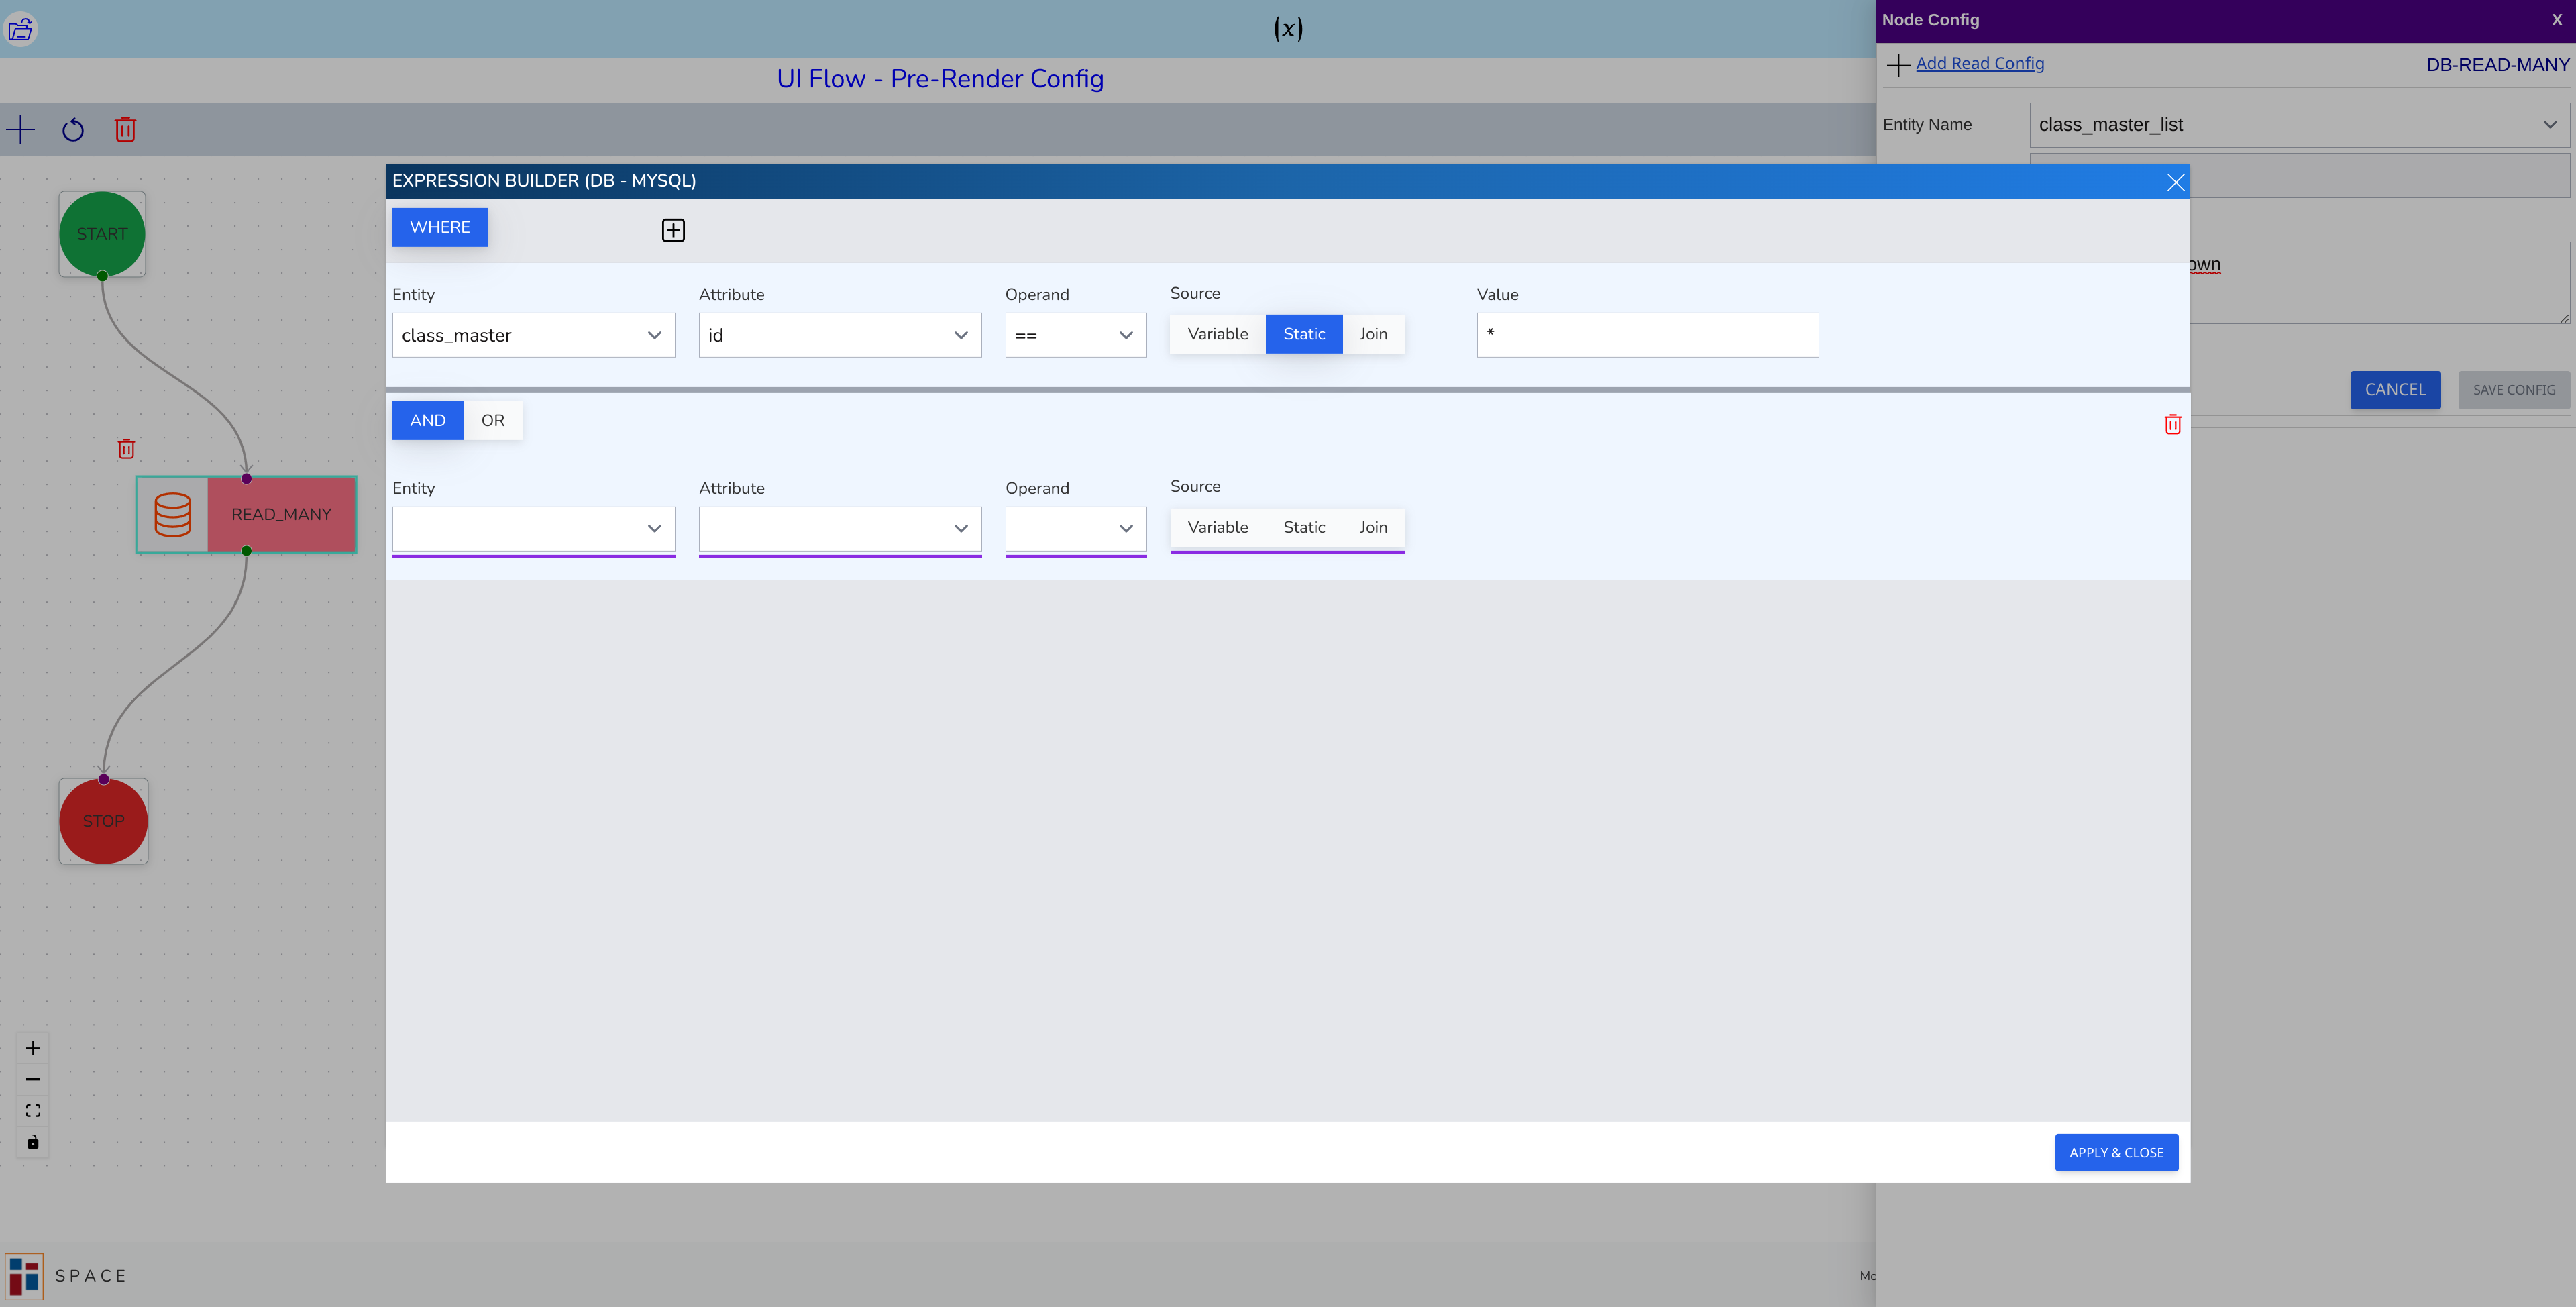Select the WHERE clause tab
Screen dimensions: 2576x1307
(x=440, y=227)
